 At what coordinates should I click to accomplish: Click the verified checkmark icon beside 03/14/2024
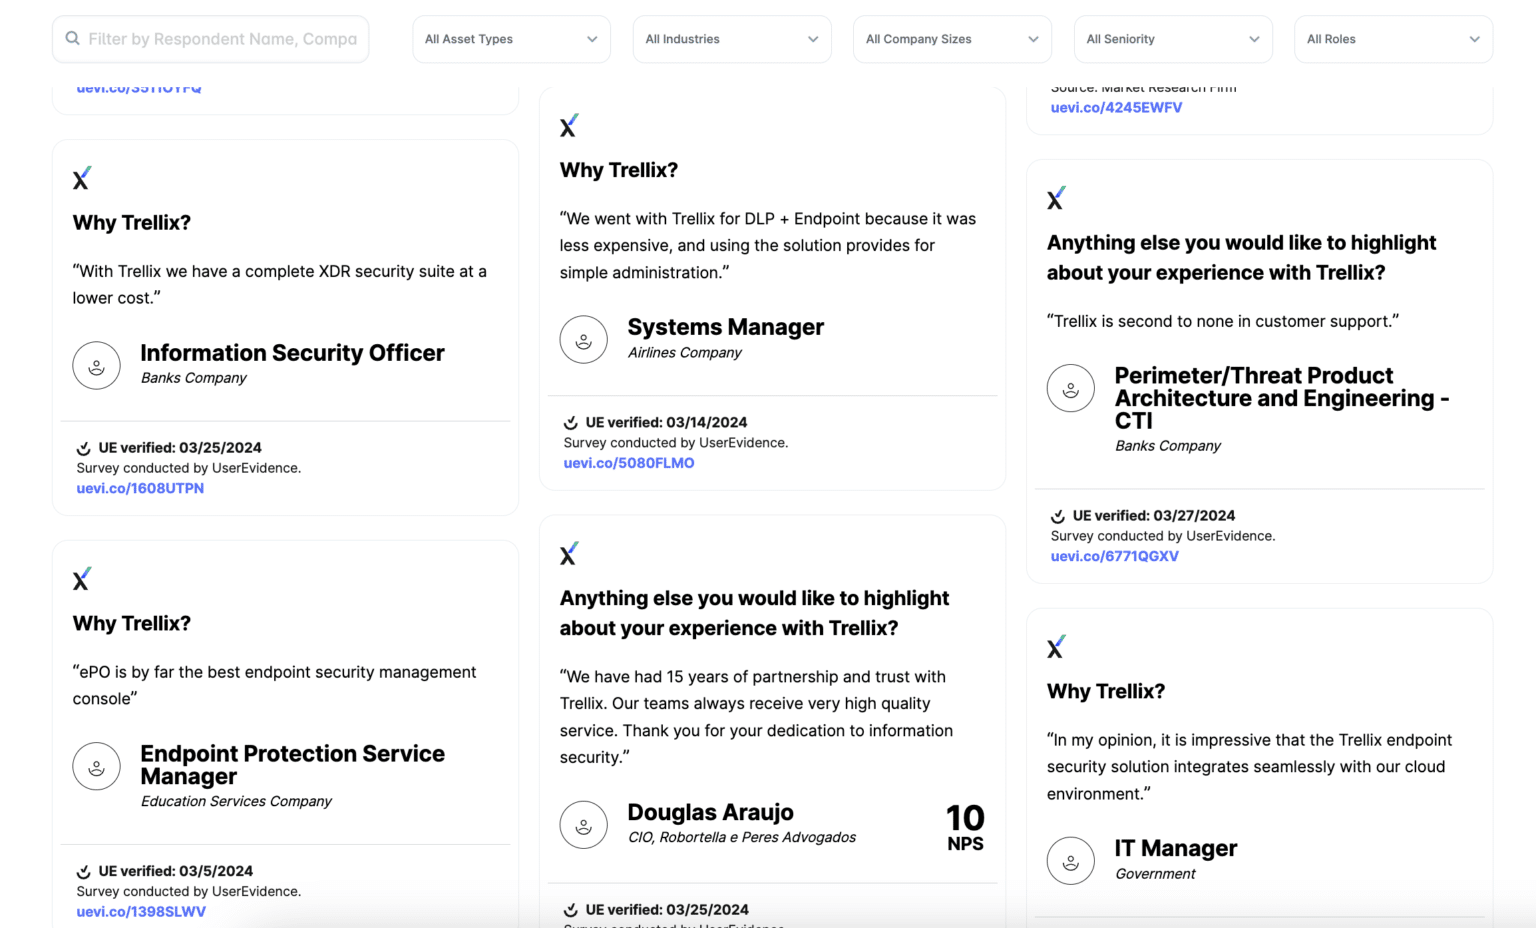(x=571, y=423)
